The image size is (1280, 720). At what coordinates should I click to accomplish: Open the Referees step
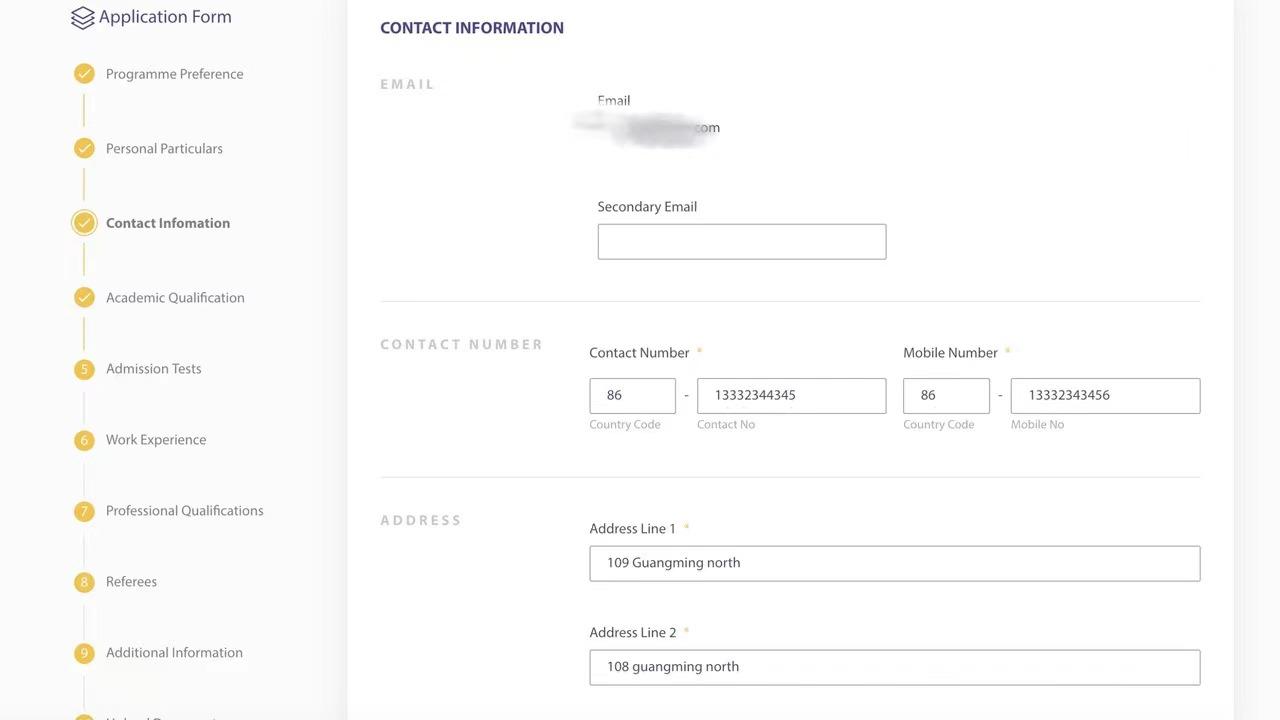click(x=131, y=582)
